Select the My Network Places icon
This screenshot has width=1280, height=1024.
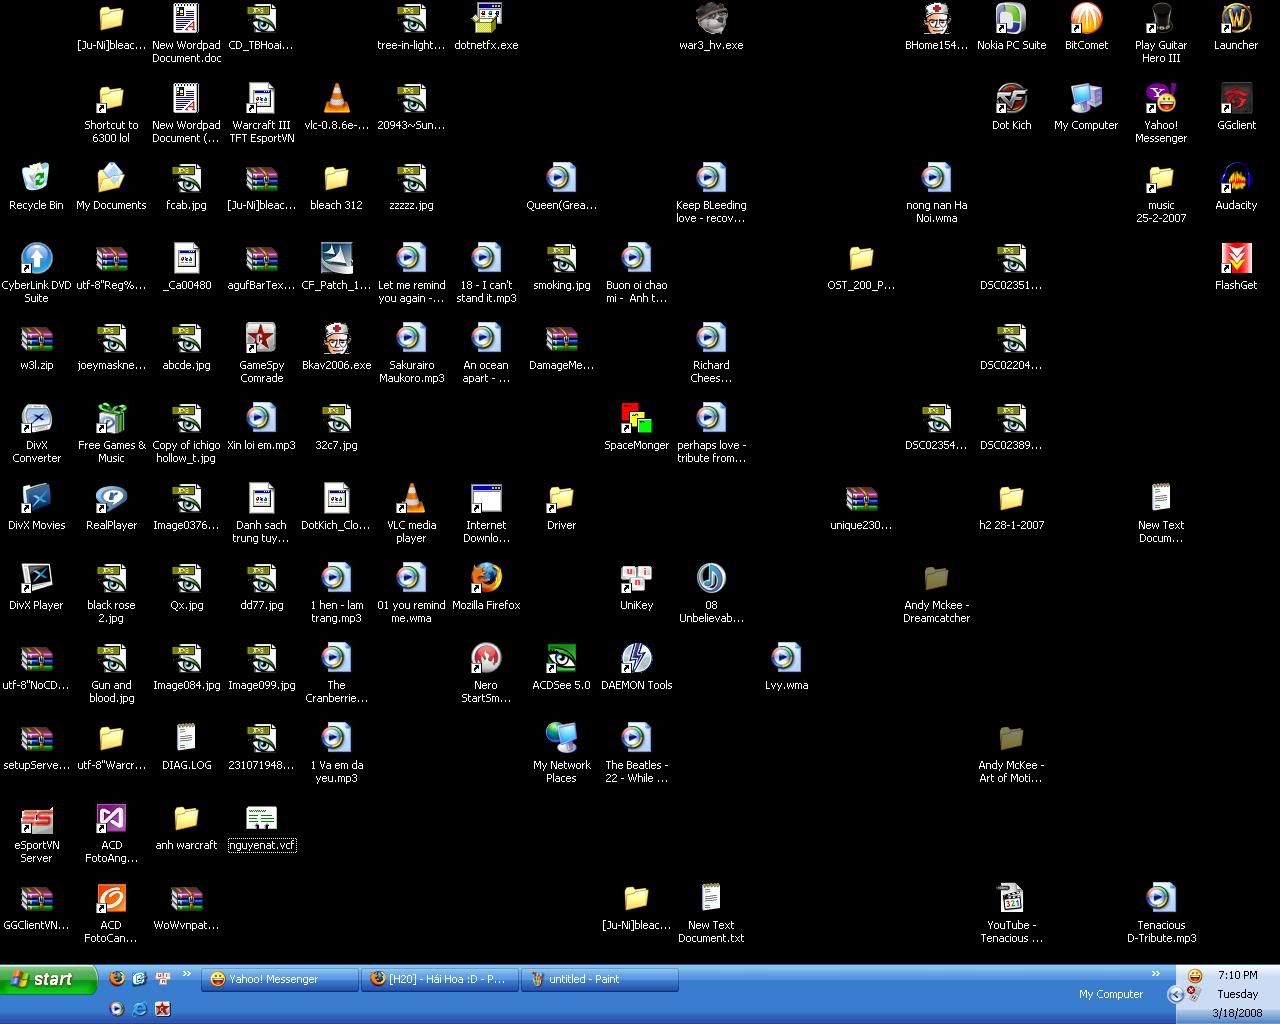pos(561,752)
